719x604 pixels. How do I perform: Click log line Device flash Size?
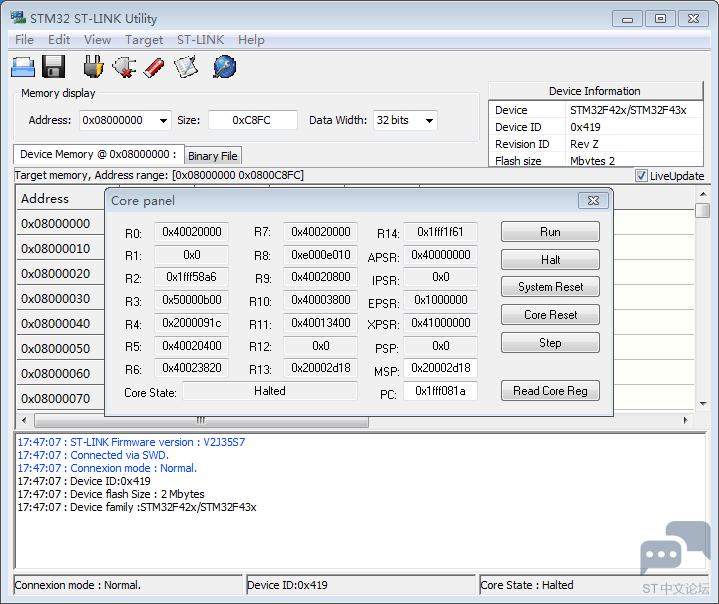(x=111, y=494)
